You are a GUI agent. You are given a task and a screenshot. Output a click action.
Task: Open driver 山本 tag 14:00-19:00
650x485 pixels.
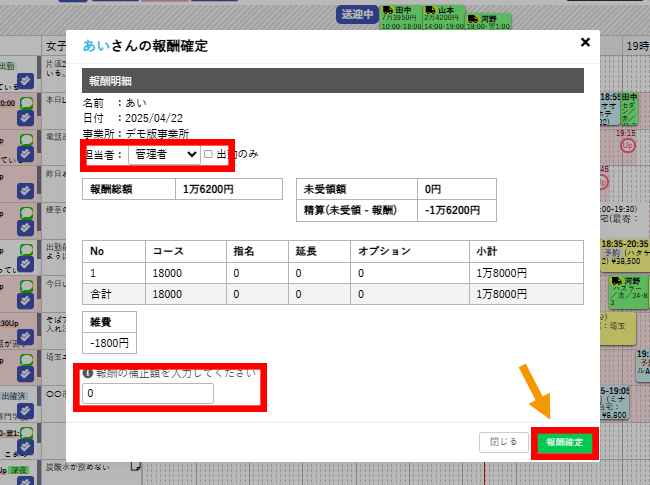point(444,18)
